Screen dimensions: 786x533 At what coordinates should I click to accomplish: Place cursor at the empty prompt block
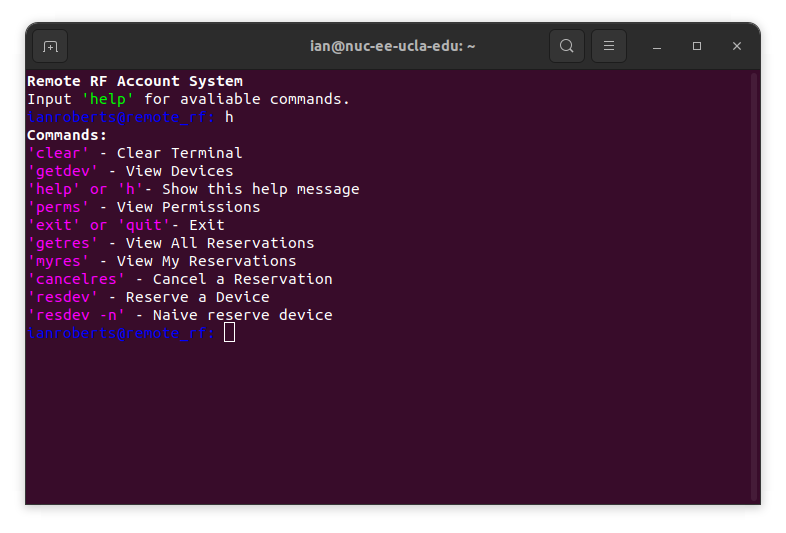click(230, 333)
